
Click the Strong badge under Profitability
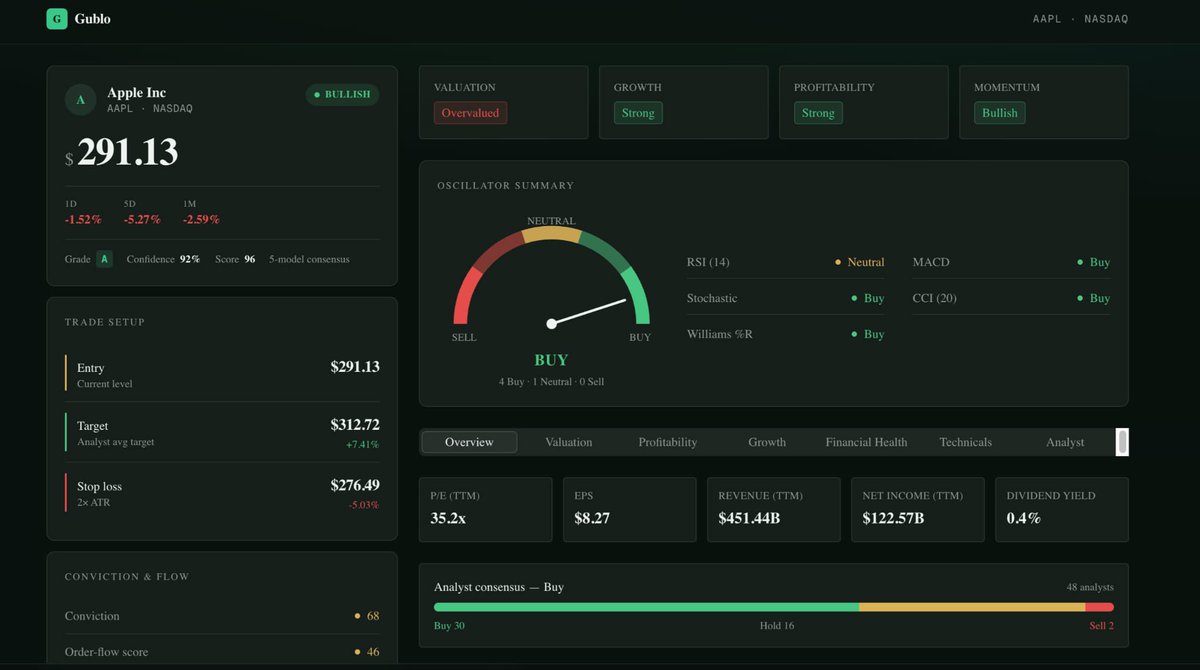818,113
